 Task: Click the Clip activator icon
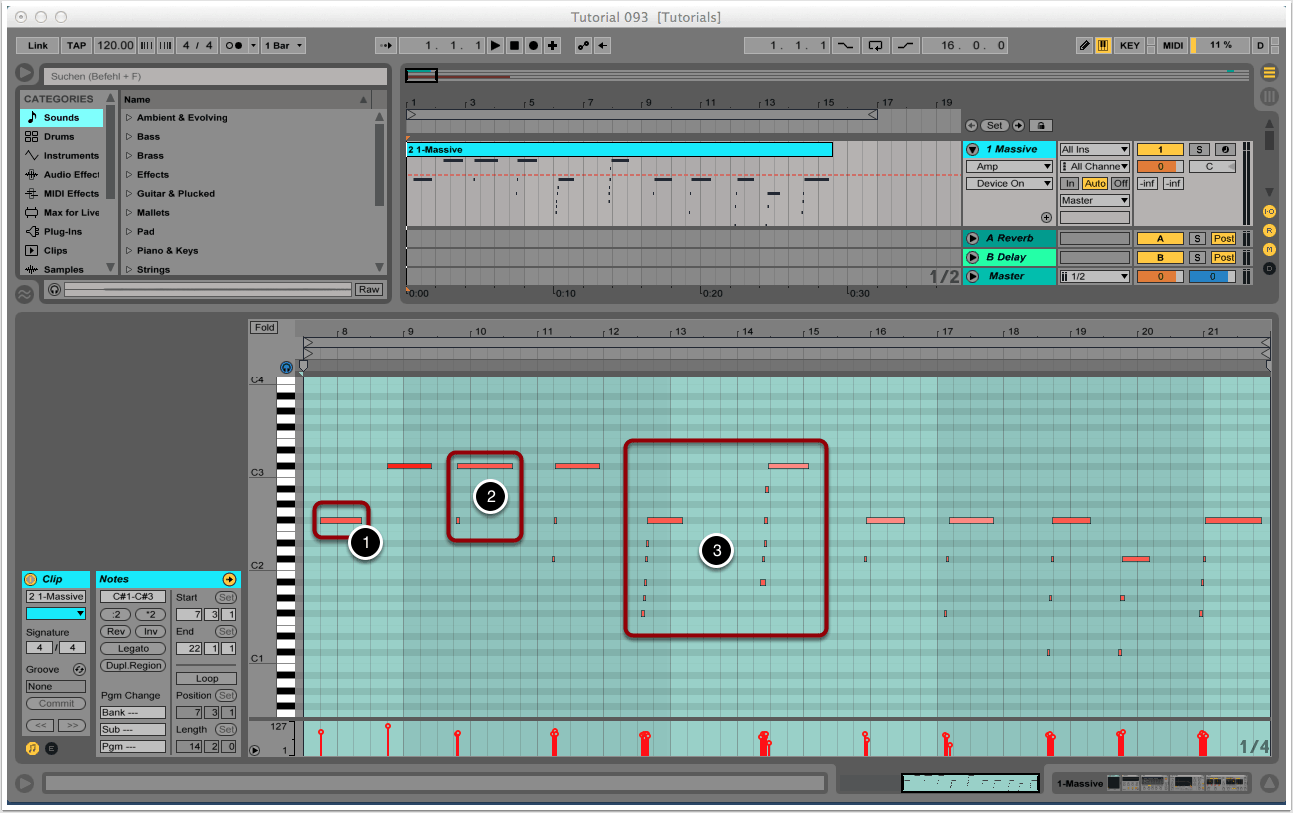coord(30,579)
